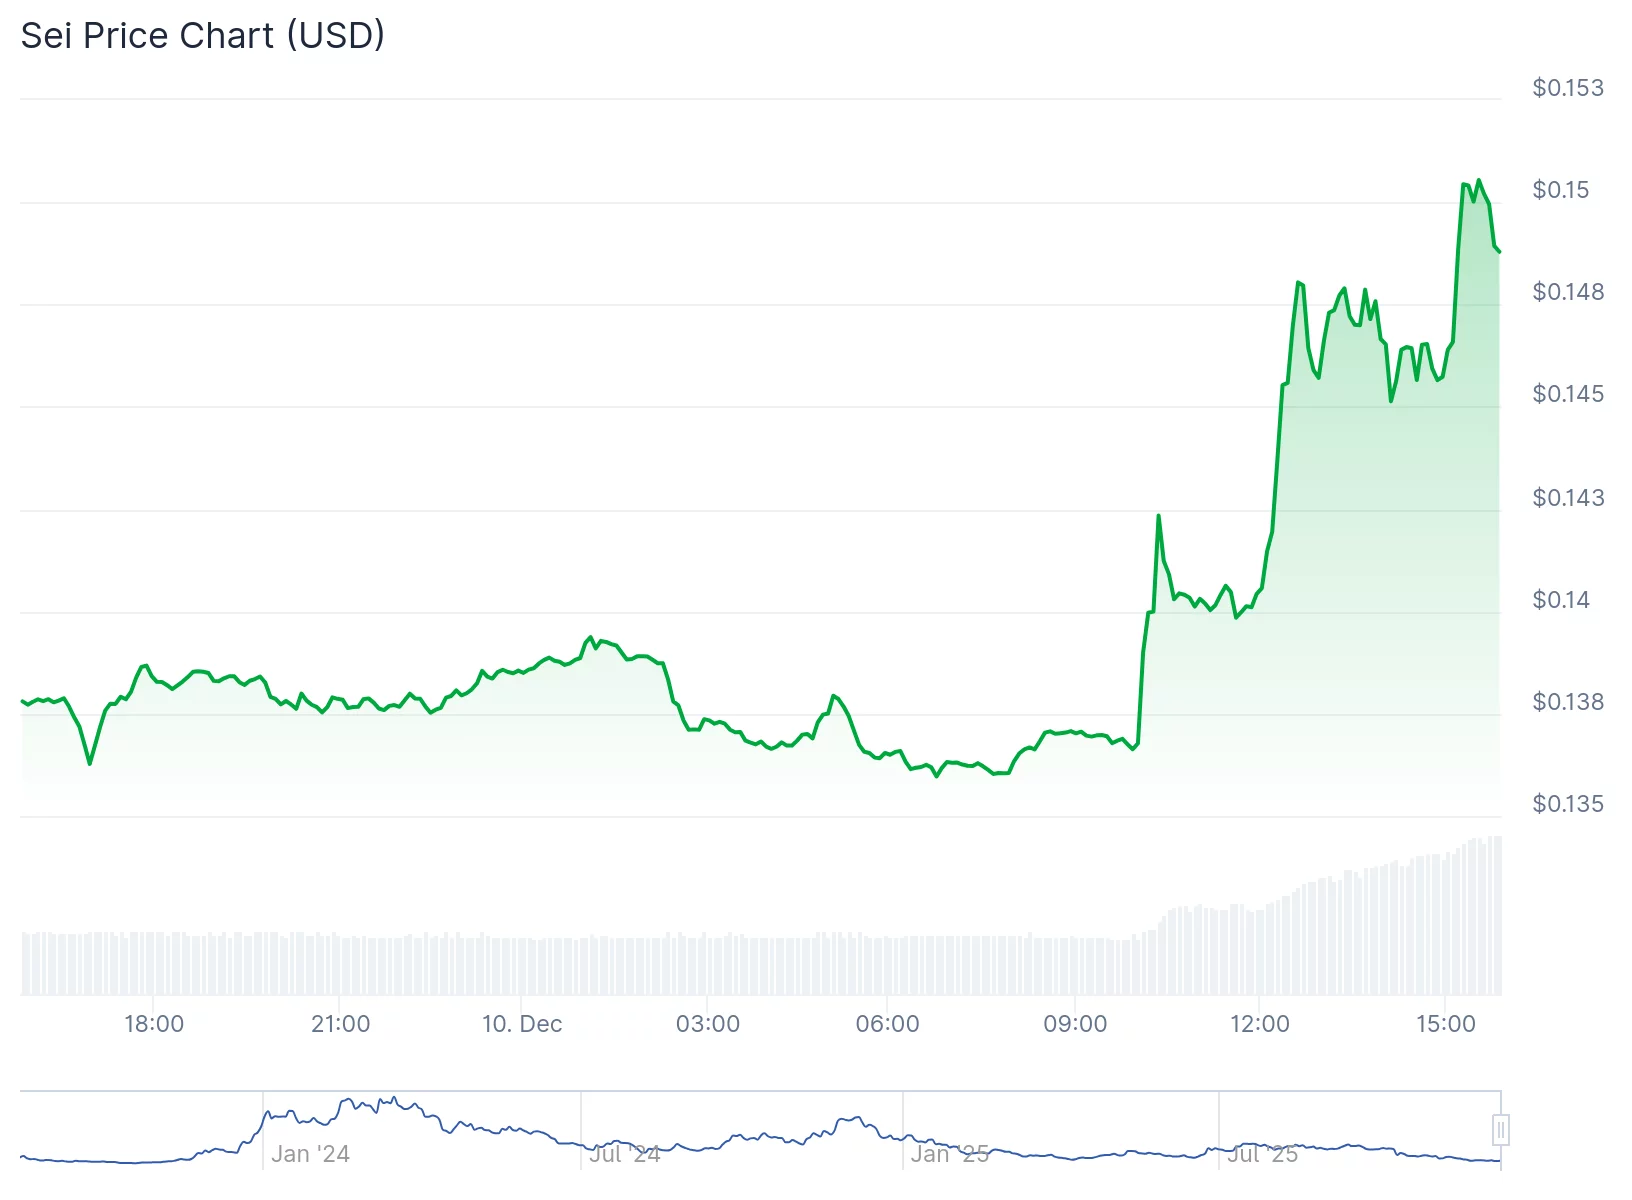This screenshot has height=1200, width=1632.
Task: Click the Jul '25 label in the navigator
Action: point(1262,1153)
